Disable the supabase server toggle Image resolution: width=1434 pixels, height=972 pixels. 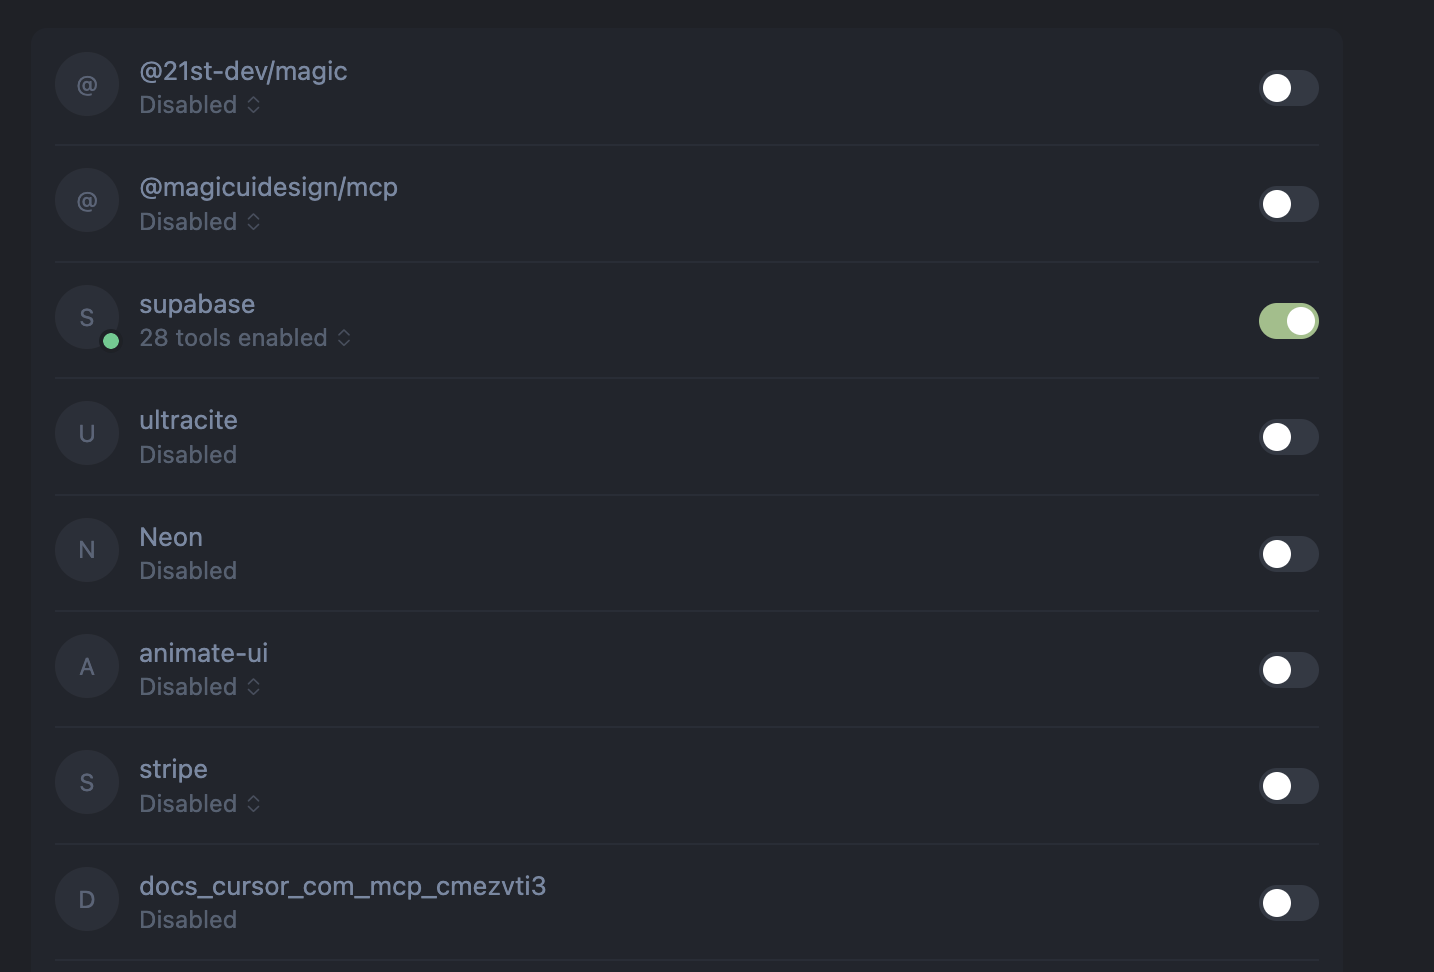click(x=1288, y=321)
